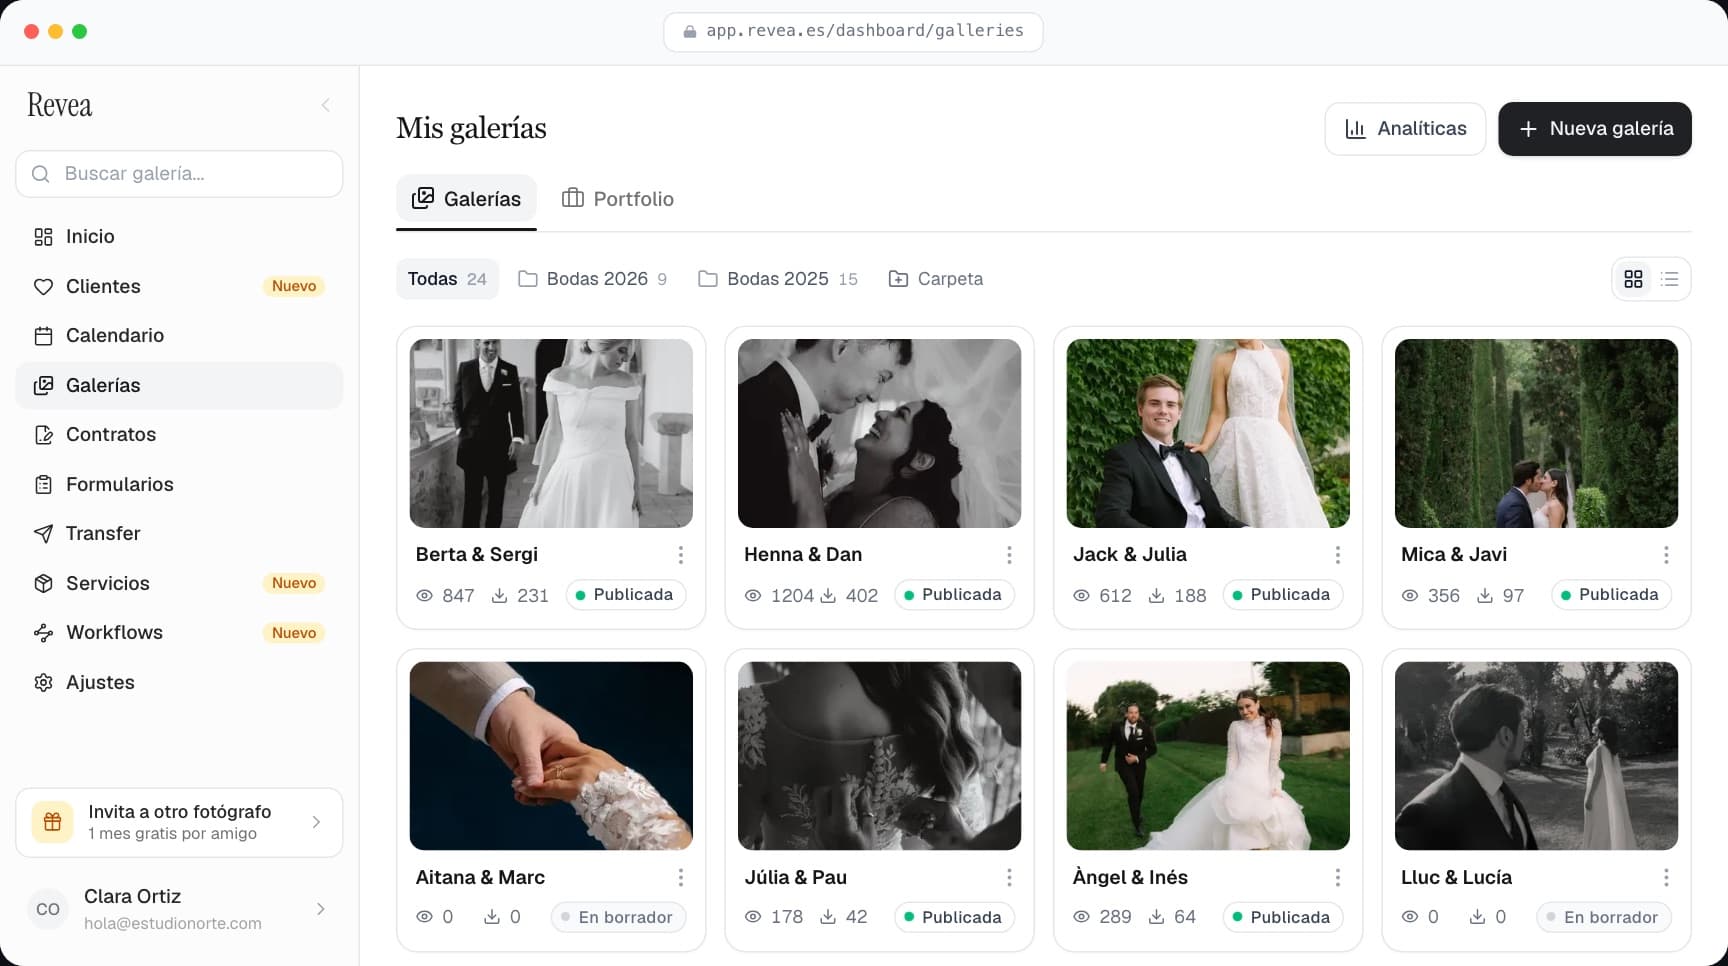Click the gear icon for Ajustes

pos(43,683)
